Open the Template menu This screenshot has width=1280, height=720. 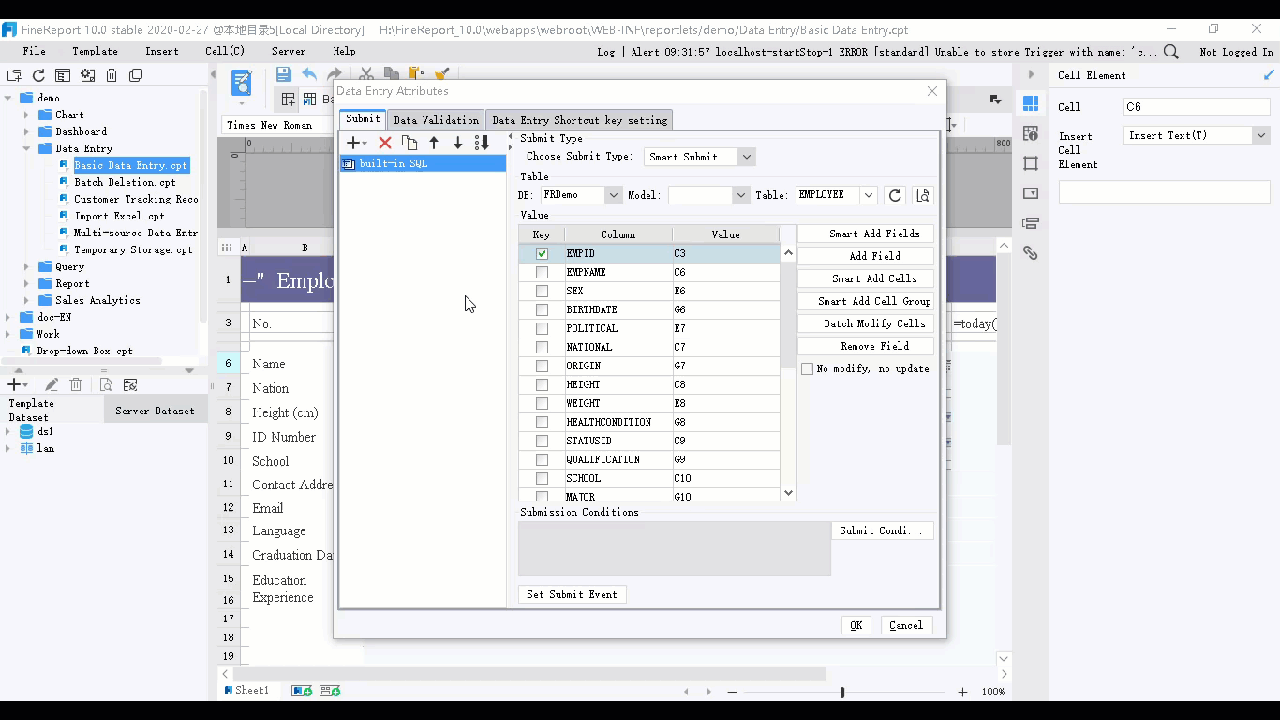pos(95,51)
